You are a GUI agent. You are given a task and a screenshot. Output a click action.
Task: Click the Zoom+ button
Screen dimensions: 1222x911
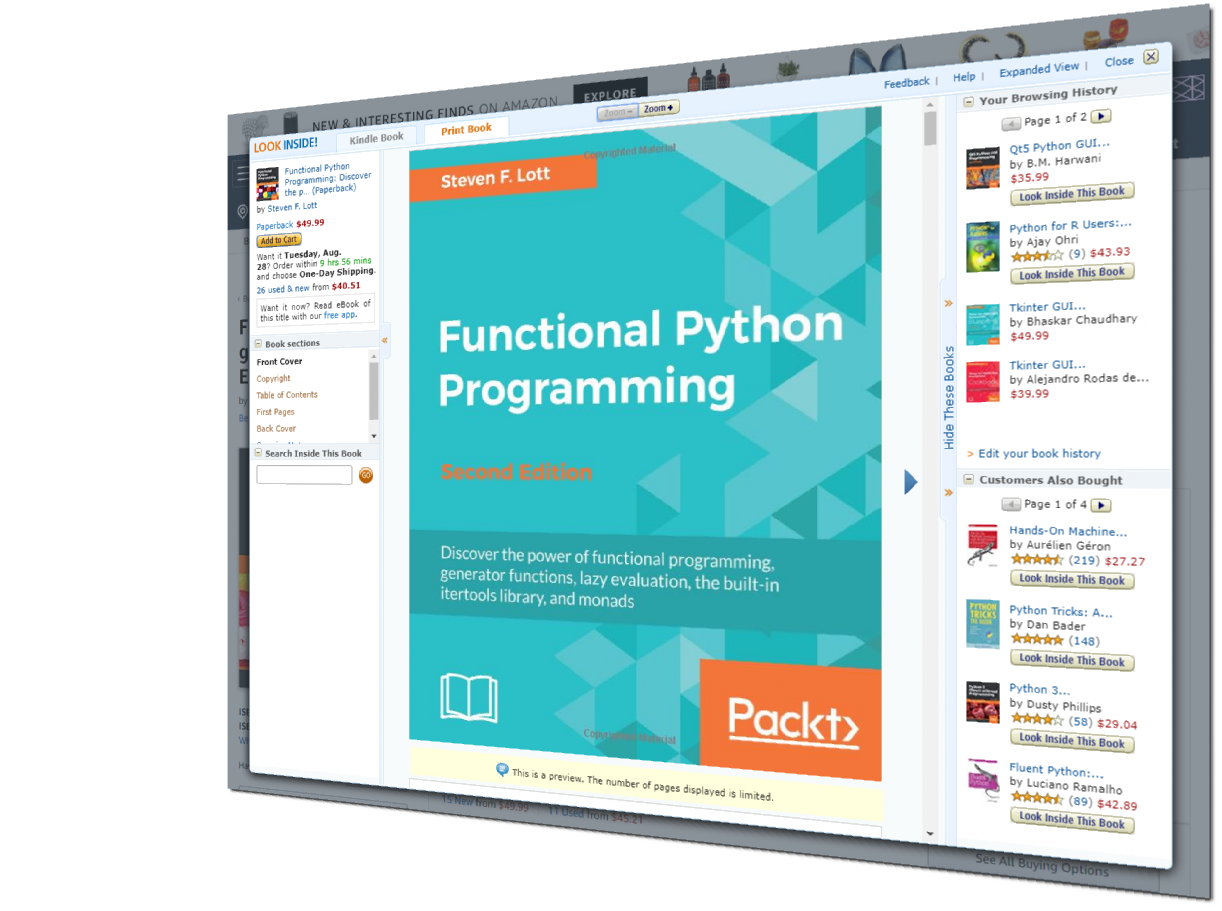[x=659, y=108]
